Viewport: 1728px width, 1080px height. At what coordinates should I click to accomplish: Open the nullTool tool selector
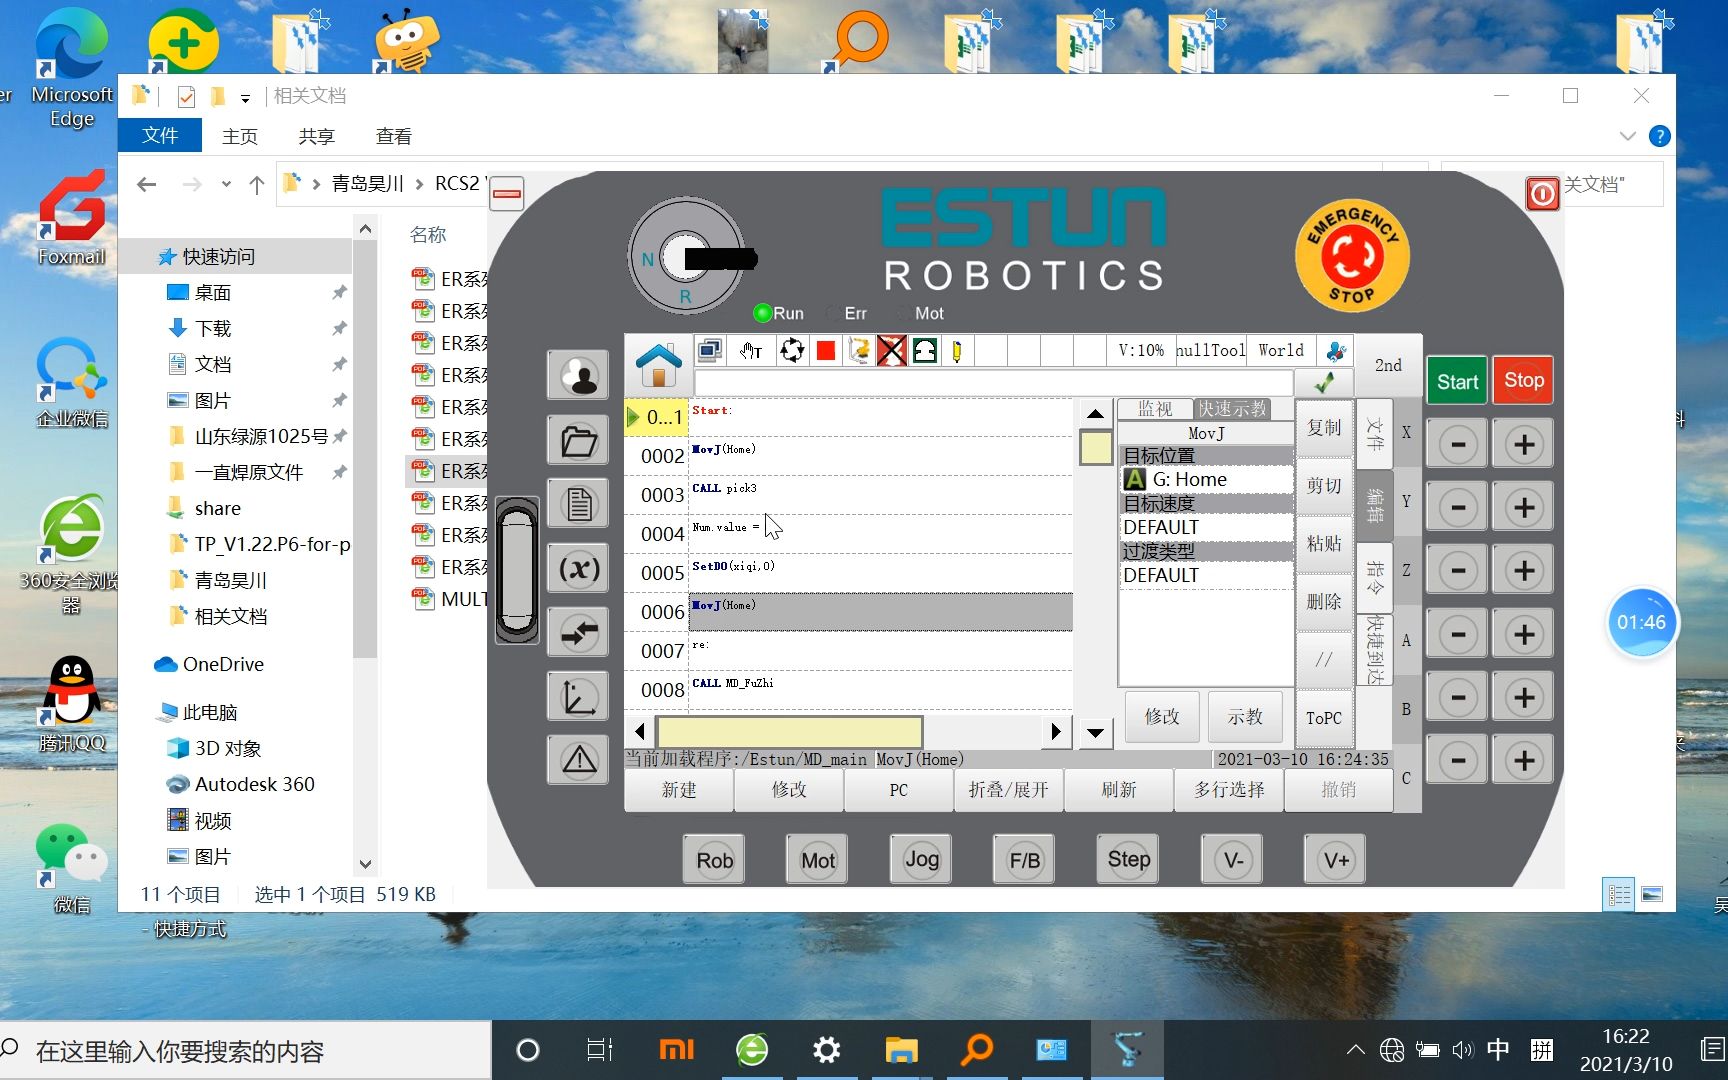point(1210,351)
